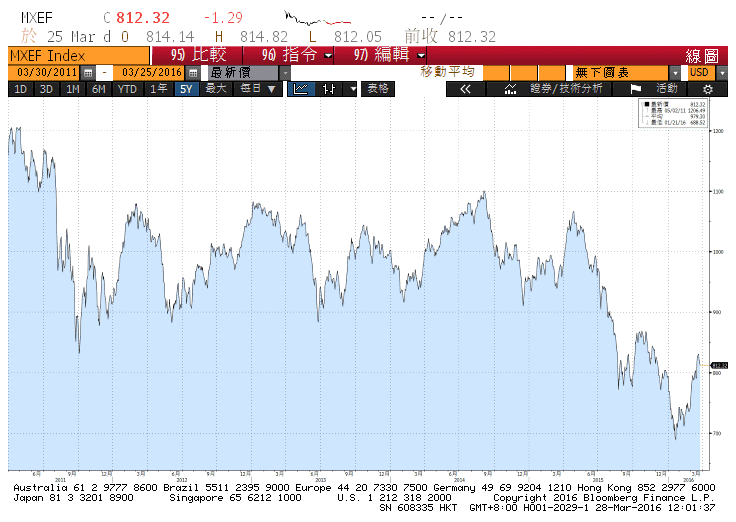Click the 812.32 last price axis label
This screenshot has height=522, width=736.
[x=720, y=365]
